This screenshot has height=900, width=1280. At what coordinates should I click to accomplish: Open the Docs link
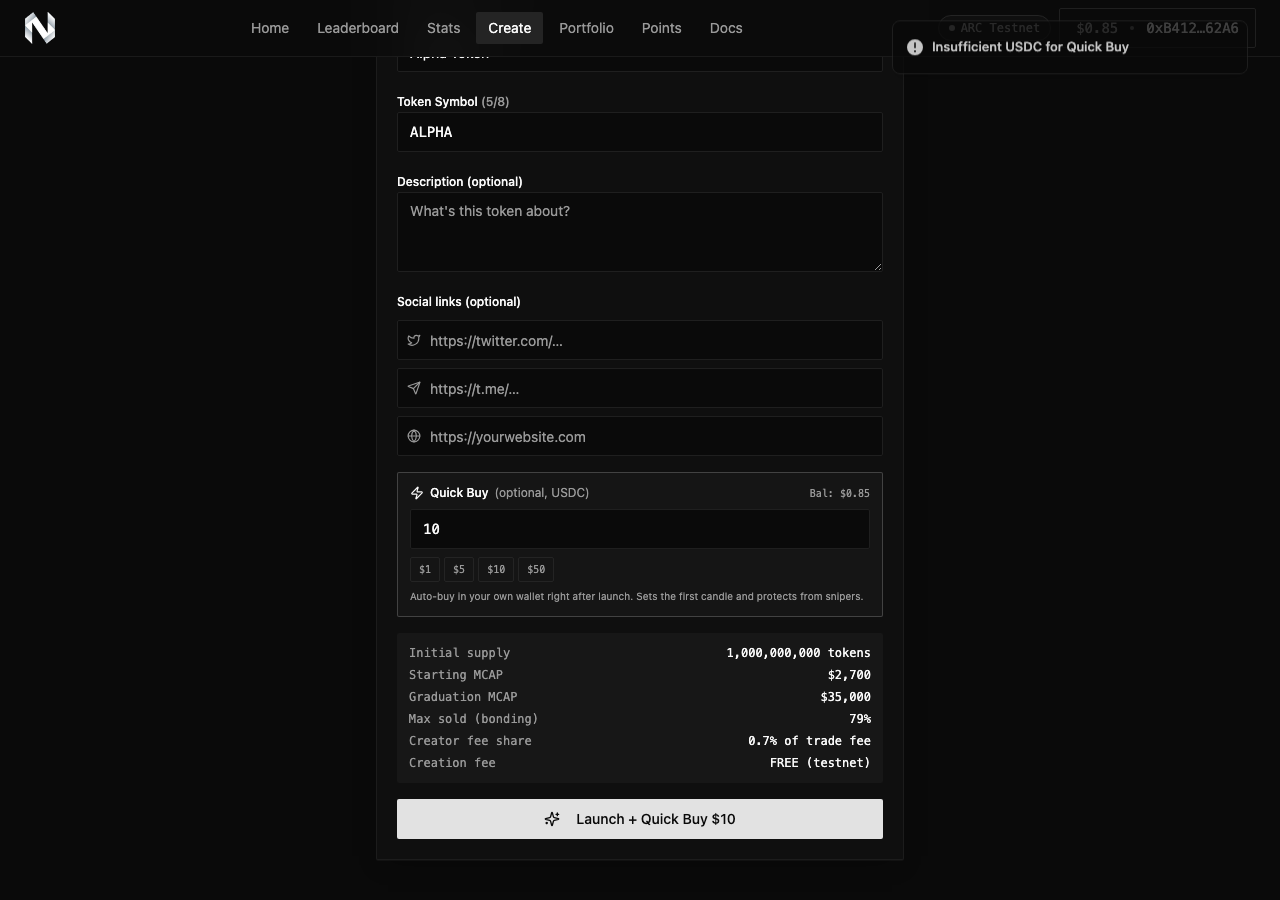(x=726, y=28)
